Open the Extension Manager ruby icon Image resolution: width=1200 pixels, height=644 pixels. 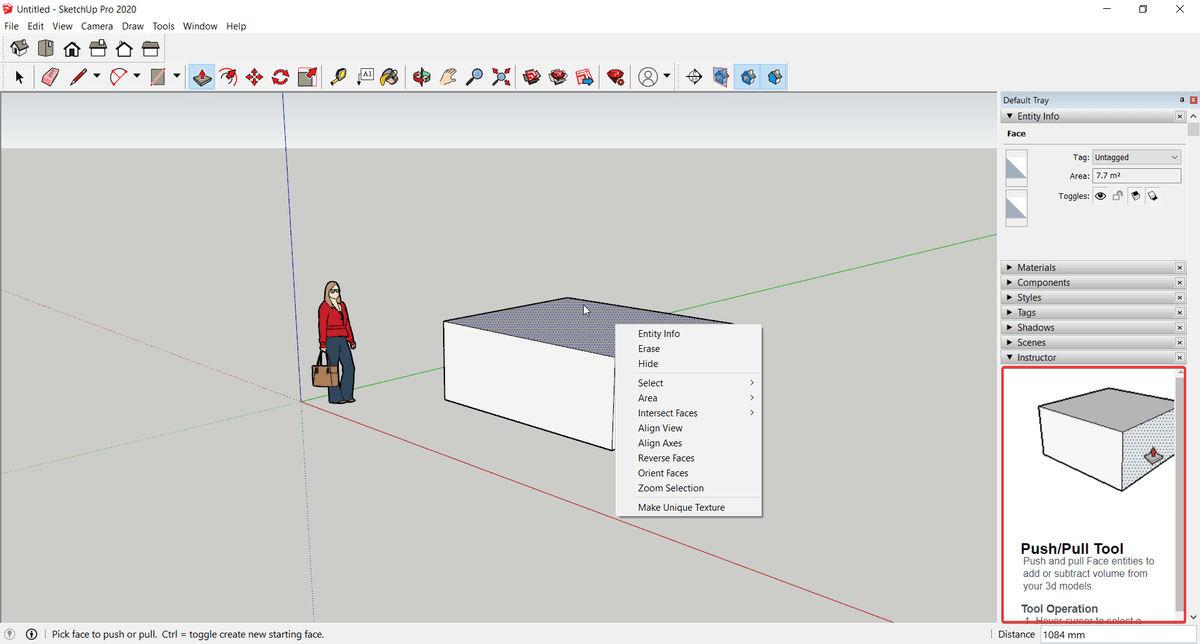pyautogui.click(x=616, y=77)
